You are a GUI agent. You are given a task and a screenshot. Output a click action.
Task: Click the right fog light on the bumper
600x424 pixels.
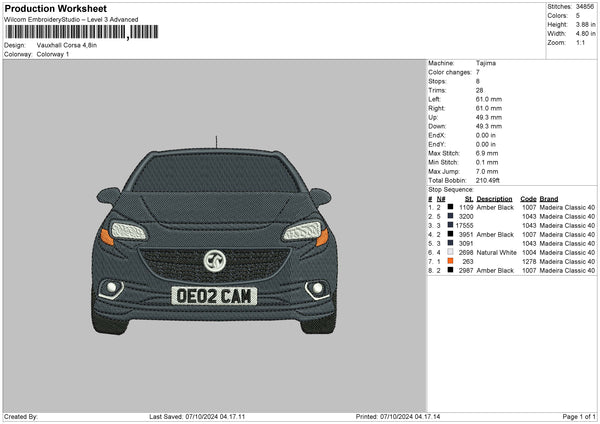[x=317, y=290]
